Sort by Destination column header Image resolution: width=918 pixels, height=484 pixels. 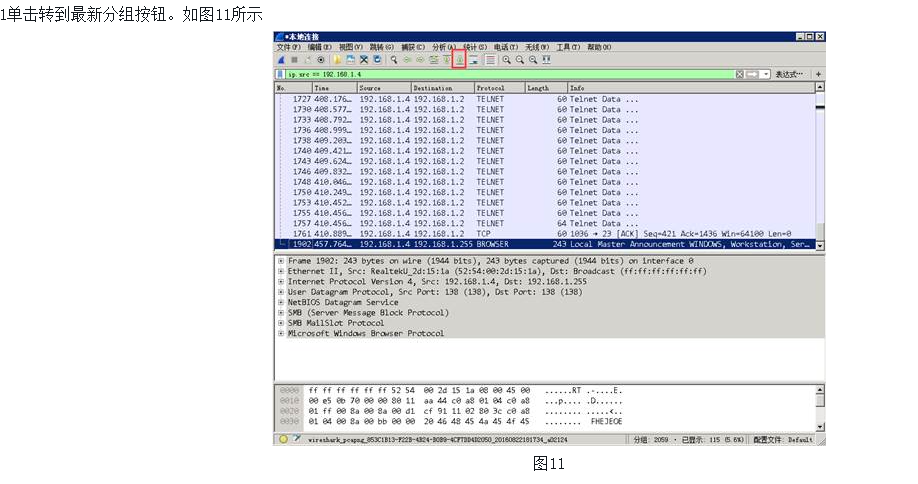click(443, 88)
